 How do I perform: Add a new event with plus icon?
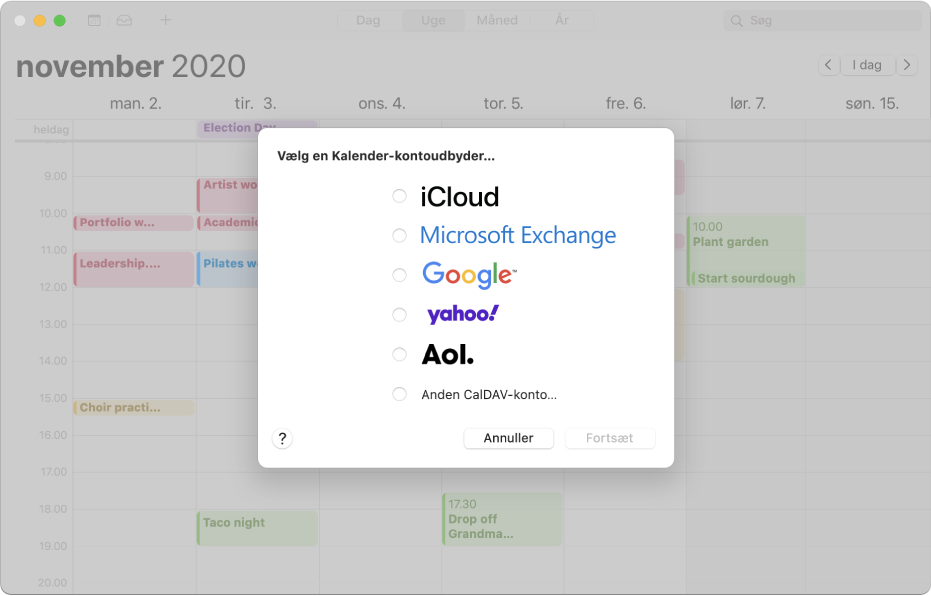point(166,20)
